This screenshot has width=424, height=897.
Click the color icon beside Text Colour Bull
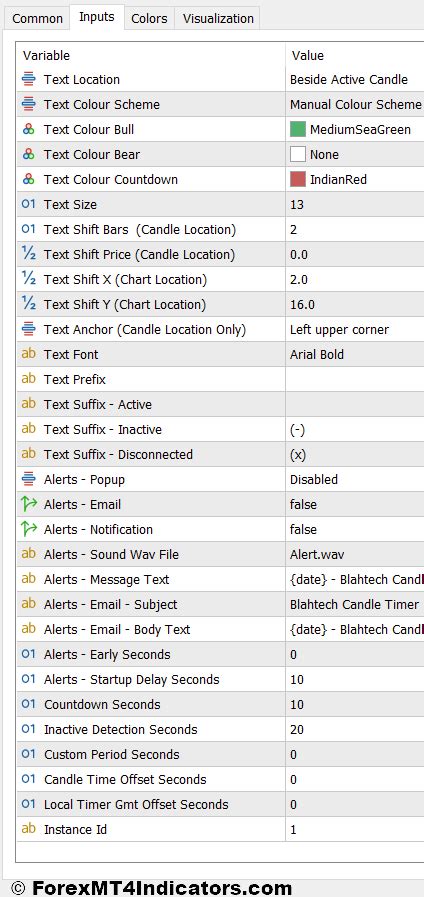pyautogui.click(x=29, y=129)
